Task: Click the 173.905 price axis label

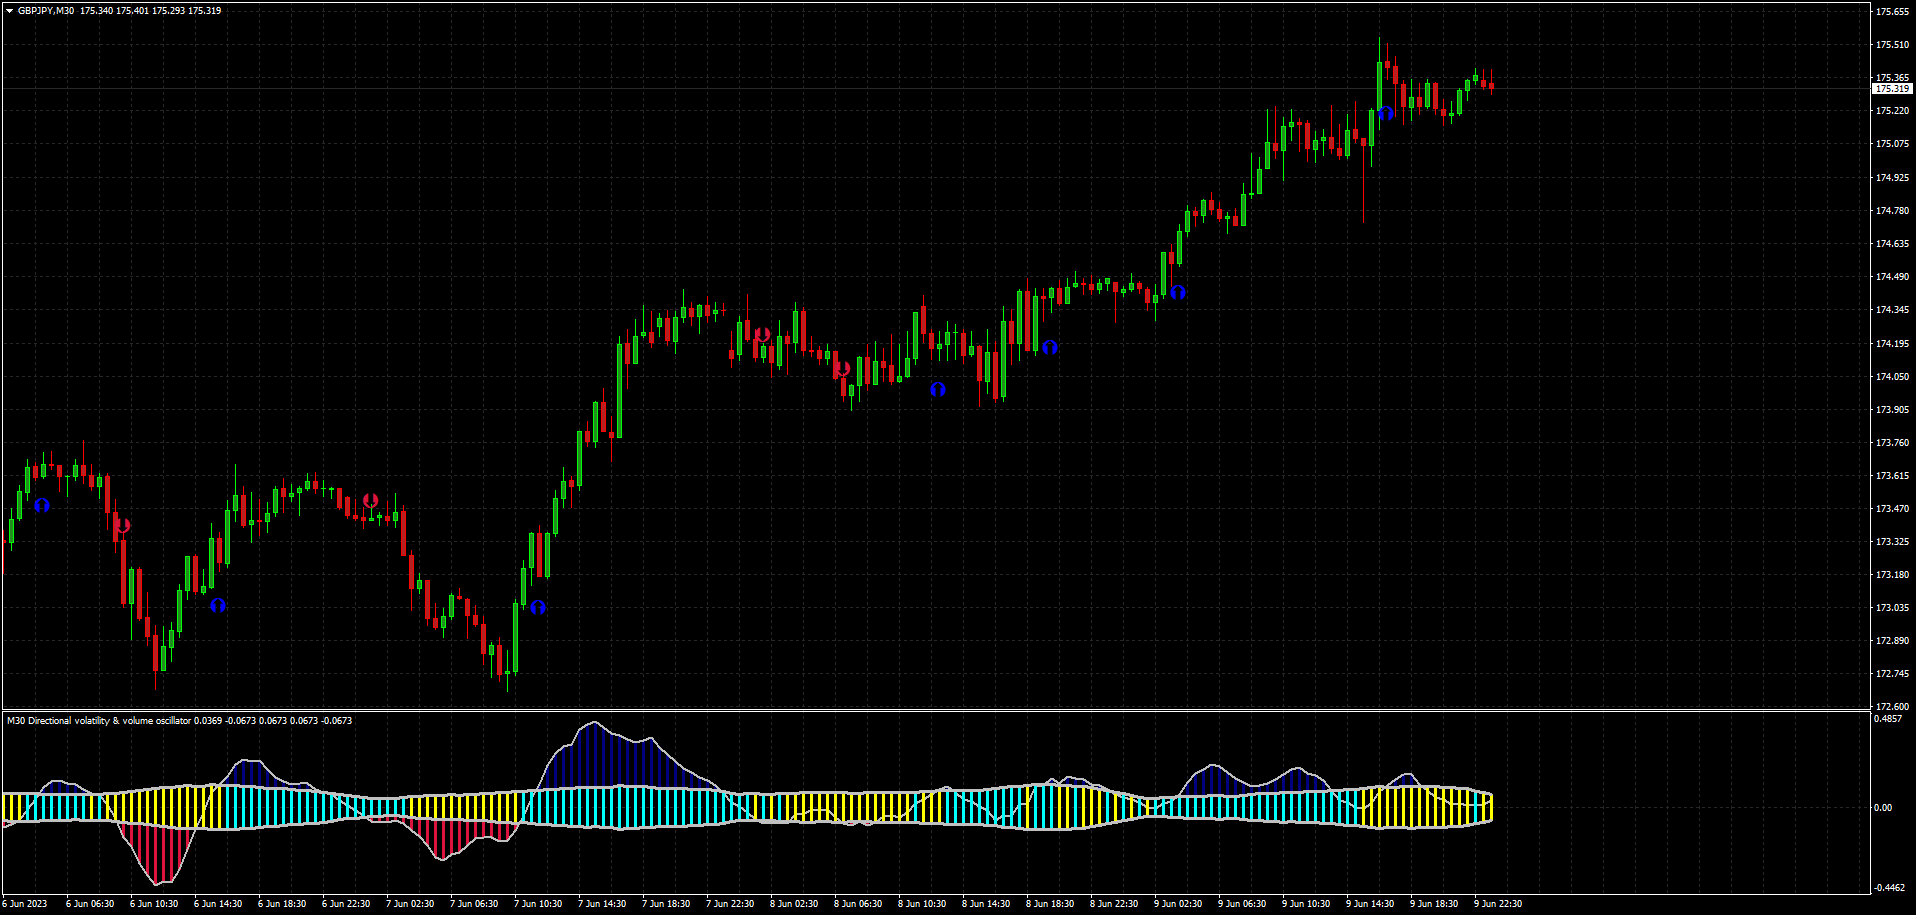Action: [x=1892, y=410]
